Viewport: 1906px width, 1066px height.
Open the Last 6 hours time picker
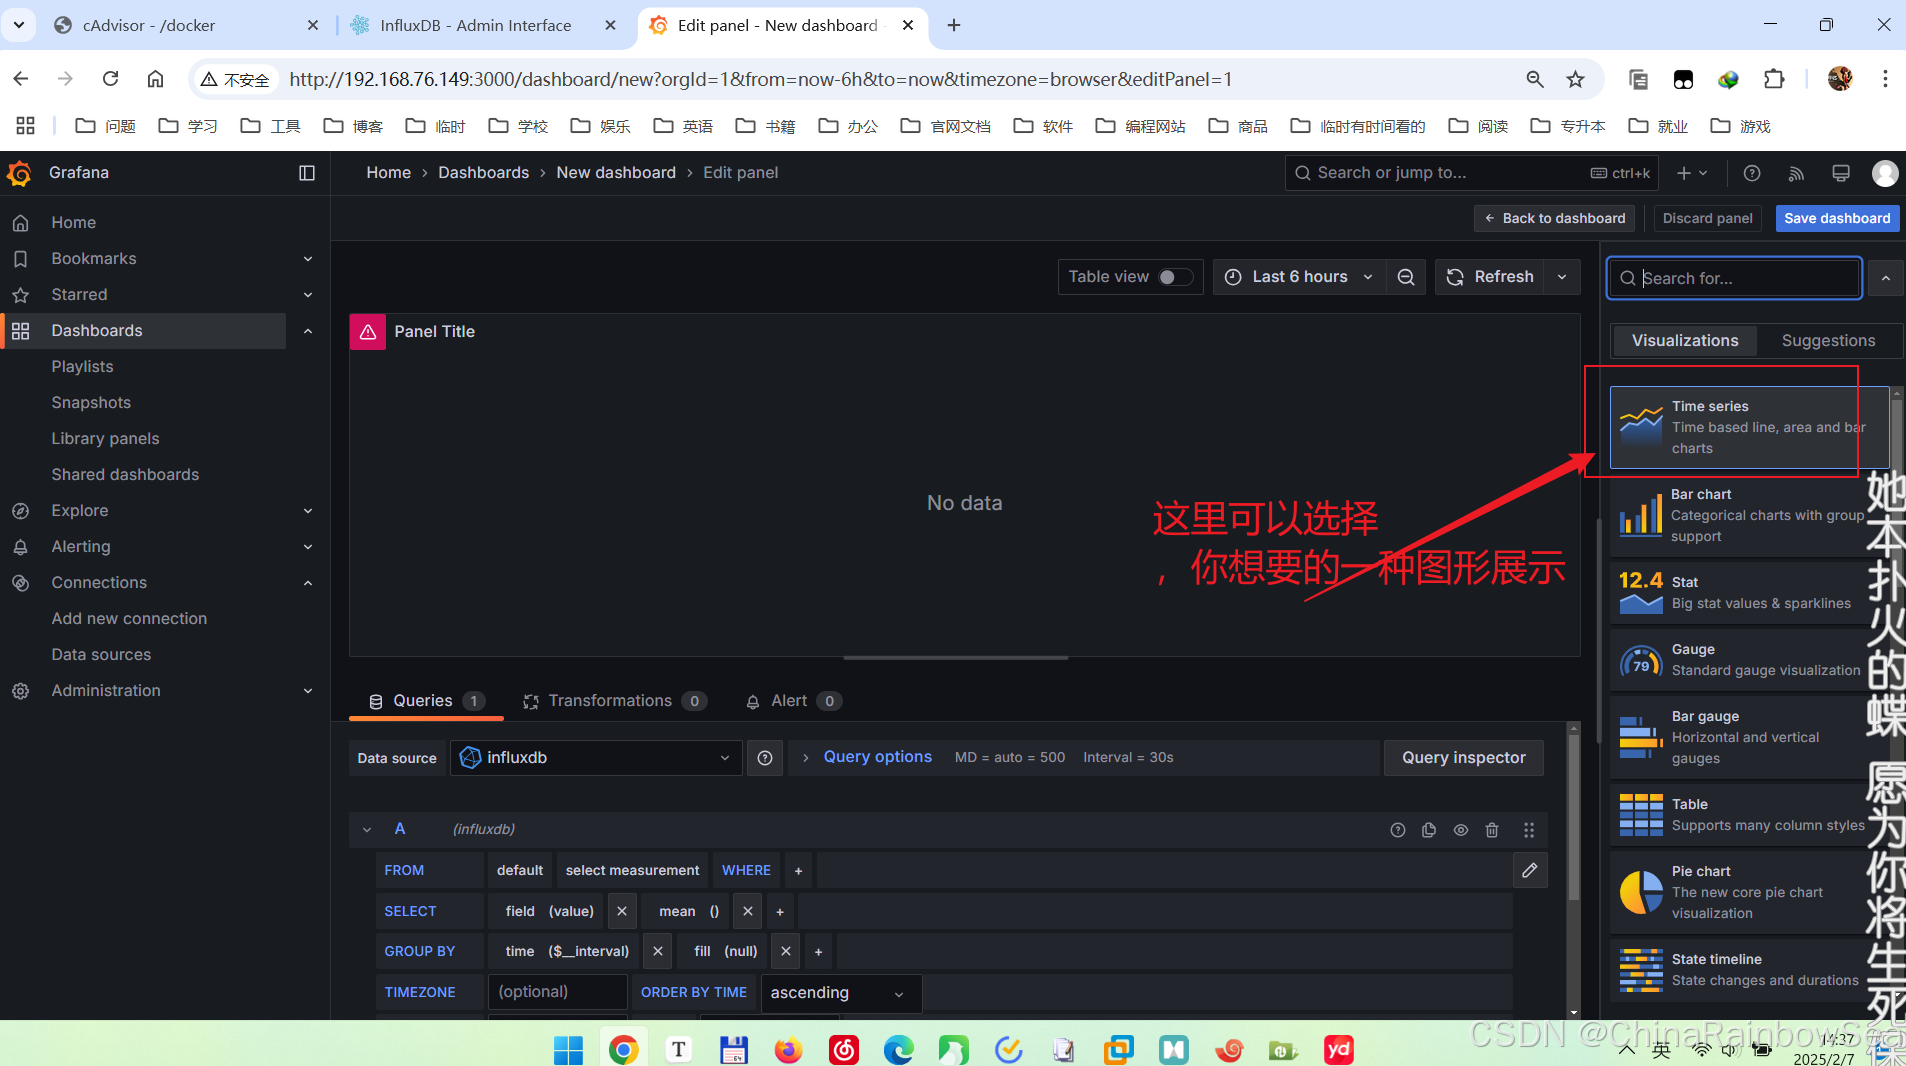[x=1299, y=277]
